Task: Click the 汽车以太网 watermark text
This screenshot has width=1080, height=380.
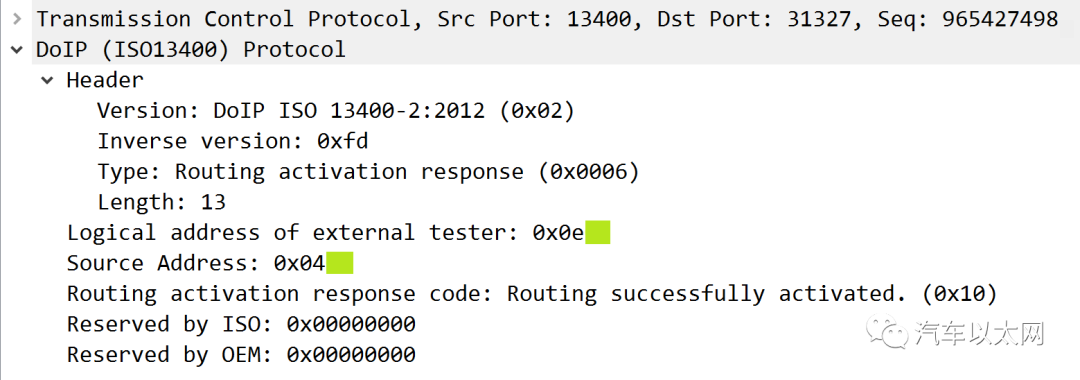Action: (980, 334)
